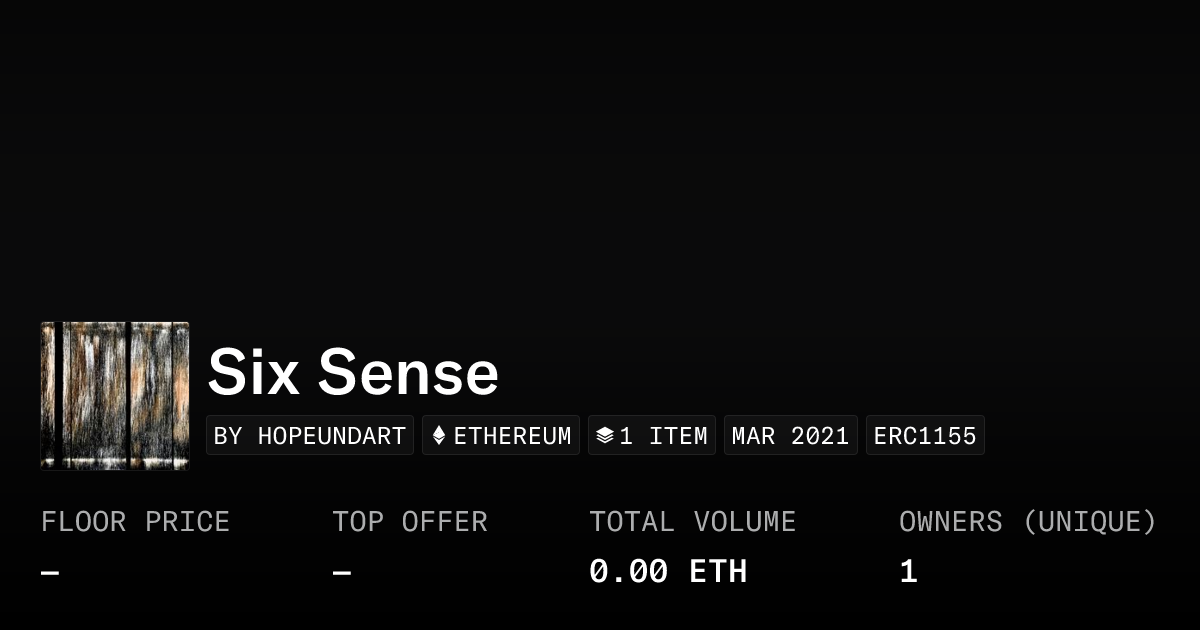Click the FLOOR PRICE label
The image size is (1200, 630).
point(135,522)
